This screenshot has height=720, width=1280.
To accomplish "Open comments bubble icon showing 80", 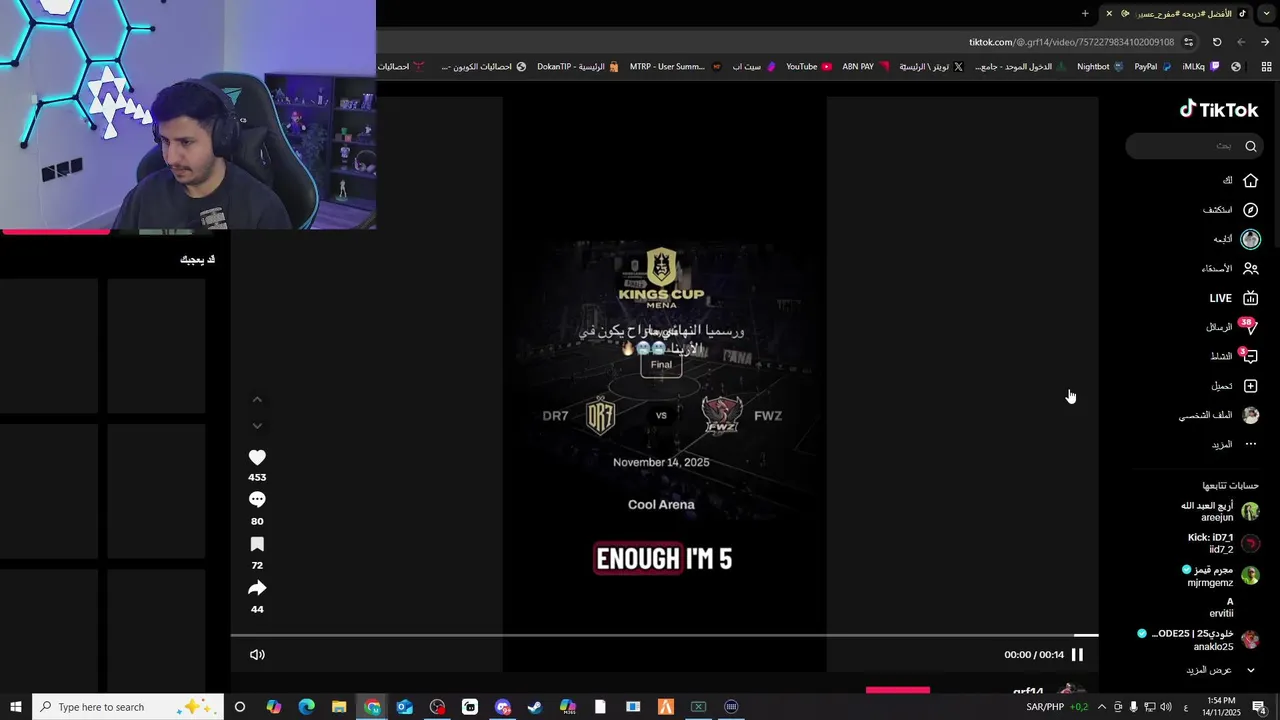I will click(257, 500).
